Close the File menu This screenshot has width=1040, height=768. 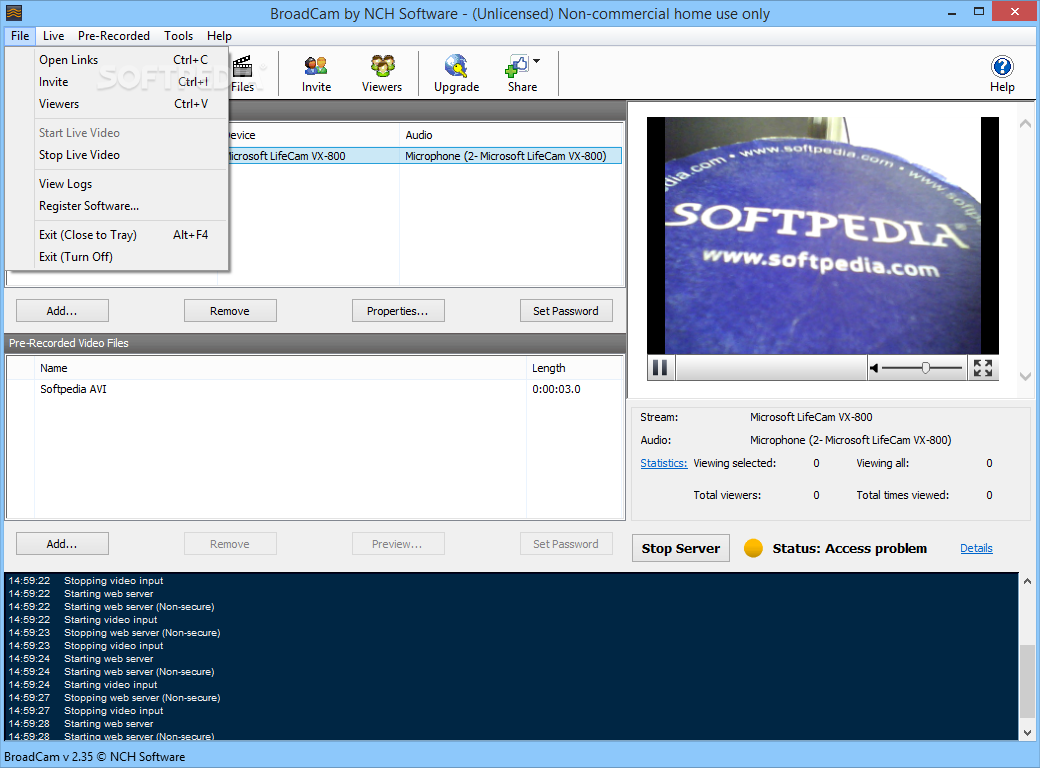pyautogui.click(x=20, y=36)
